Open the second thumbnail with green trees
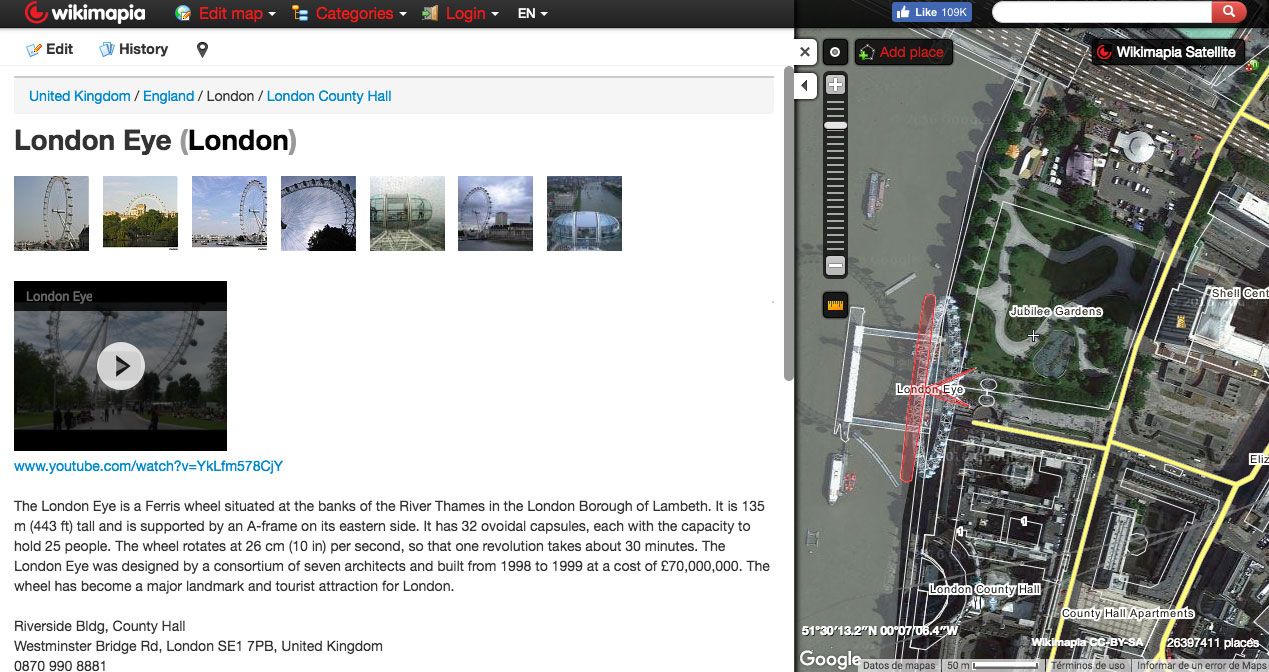 pos(140,213)
